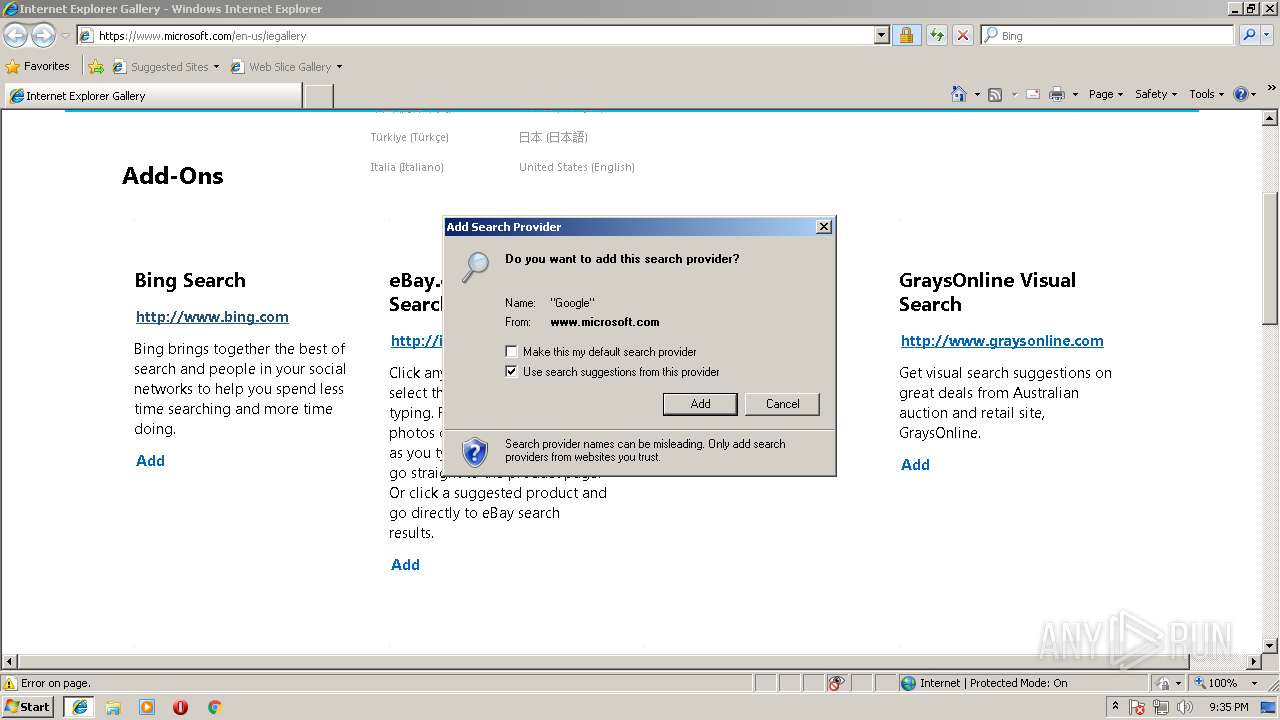Expand command bar overflow chevron
Image resolution: width=1280 pixels, height=720 pixels.
click(x=1272, y=90)
